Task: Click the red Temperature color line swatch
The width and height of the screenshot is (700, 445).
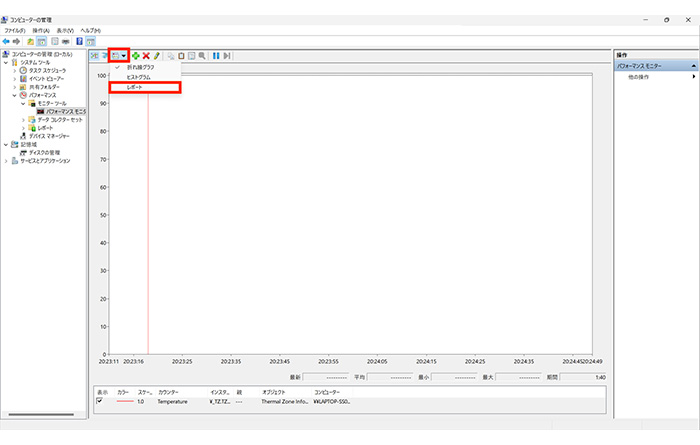Action: (124, 400)
